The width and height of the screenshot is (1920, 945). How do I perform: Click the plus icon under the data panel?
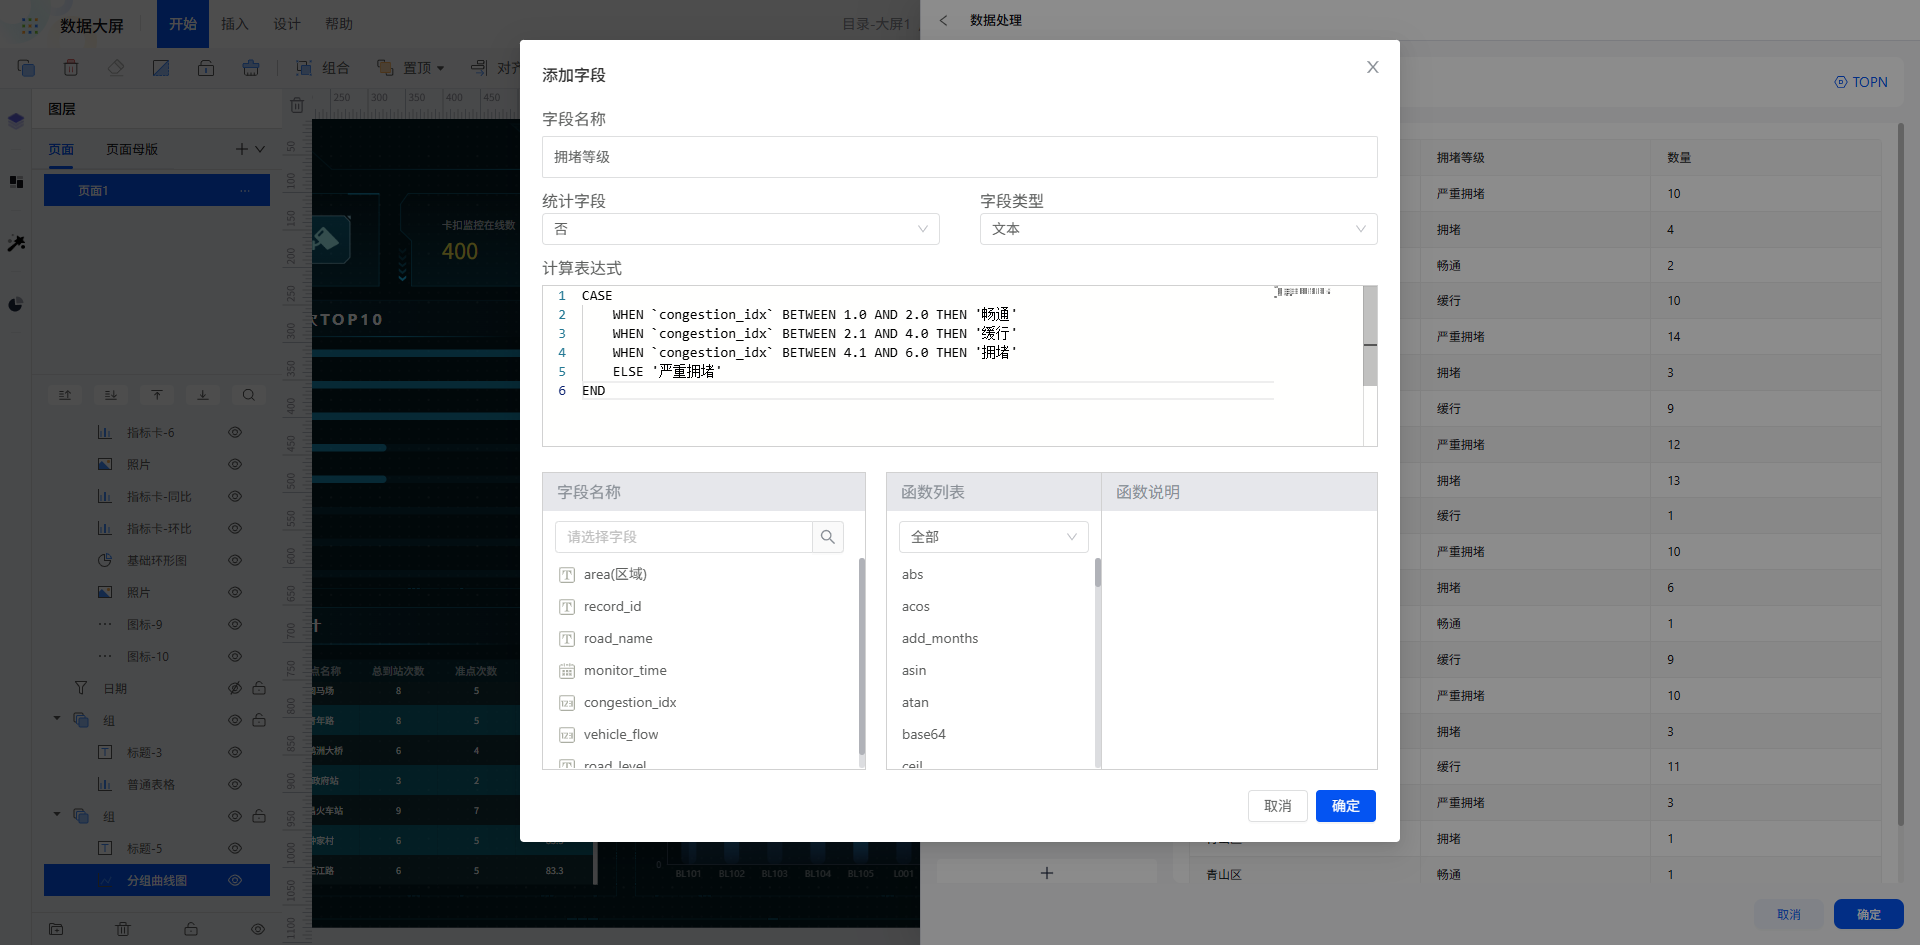click(x=1047, y=873)
